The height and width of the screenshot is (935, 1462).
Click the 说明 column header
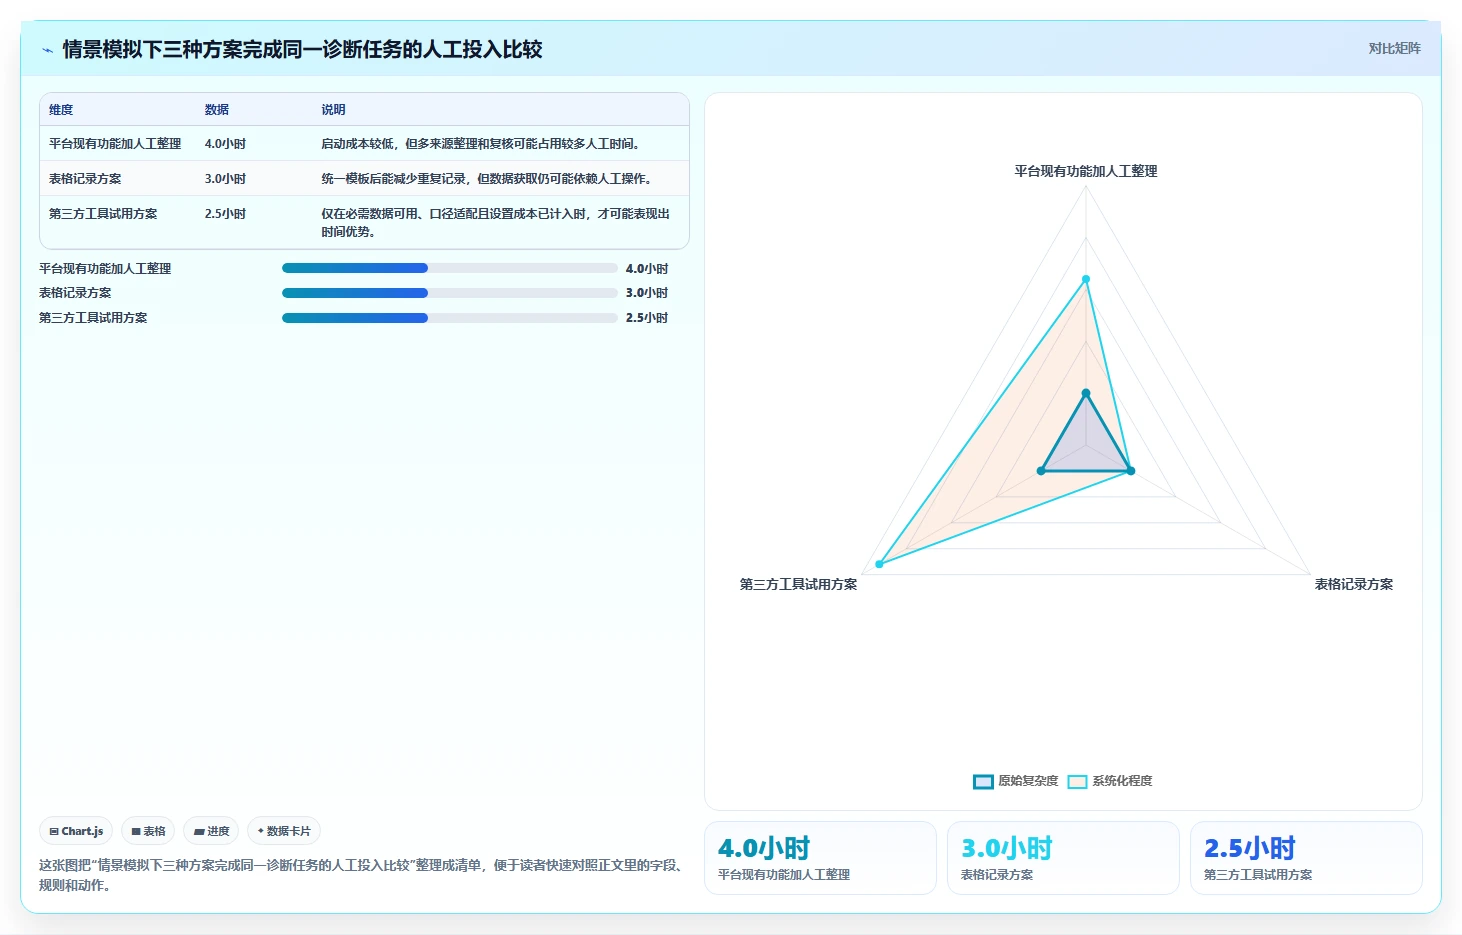point(333,110)
